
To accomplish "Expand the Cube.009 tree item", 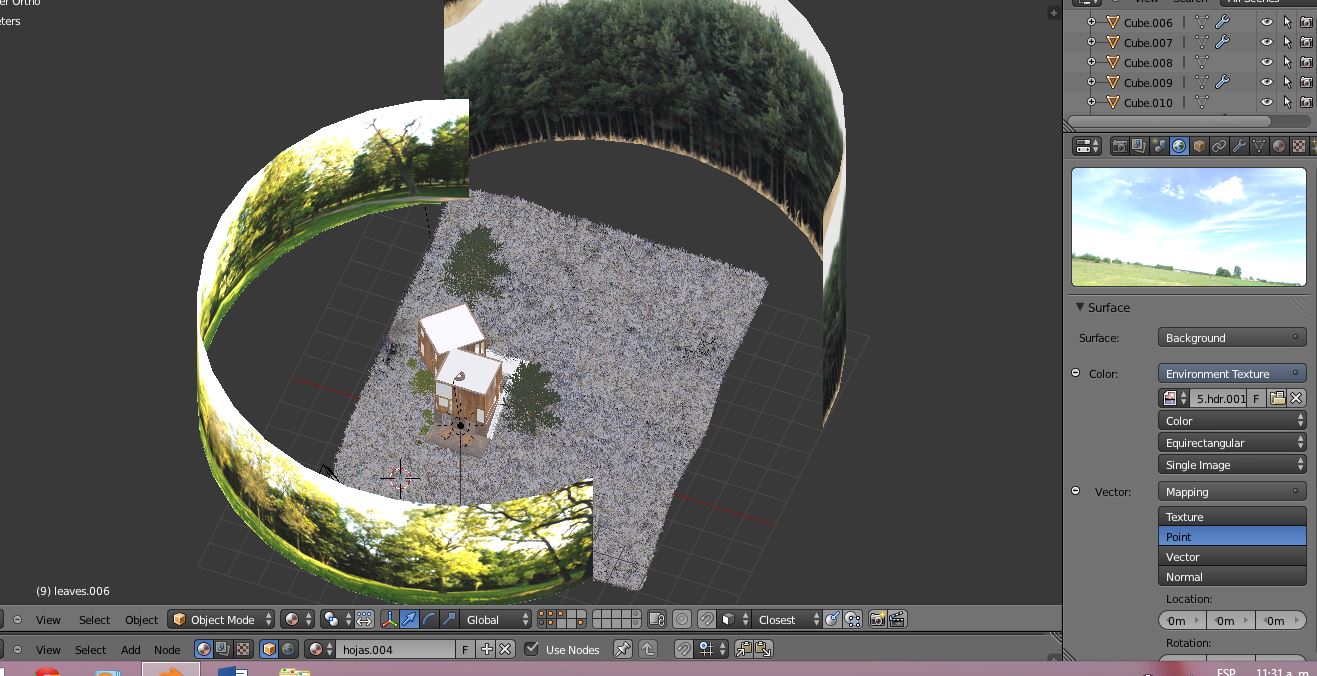I will tap(1091, 82).
